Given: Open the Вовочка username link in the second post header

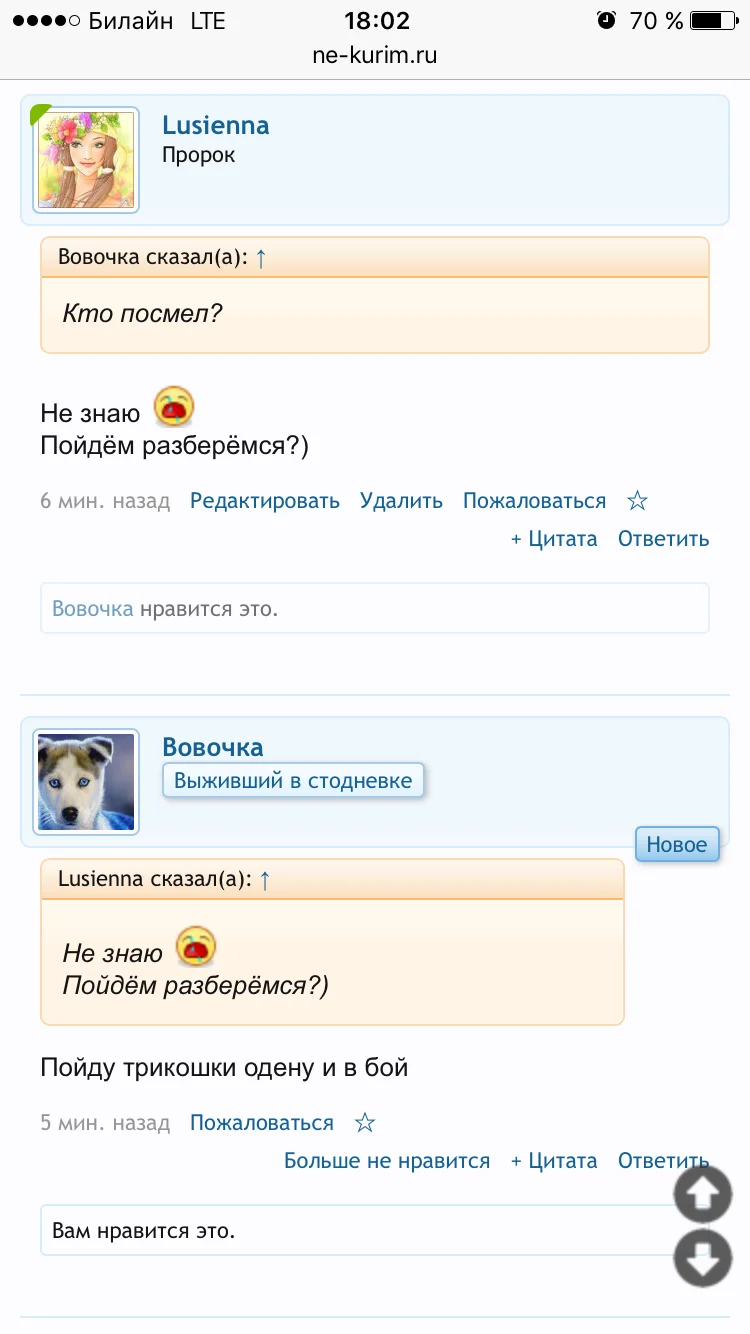Looking at the screenshot, I should [213, 747].
